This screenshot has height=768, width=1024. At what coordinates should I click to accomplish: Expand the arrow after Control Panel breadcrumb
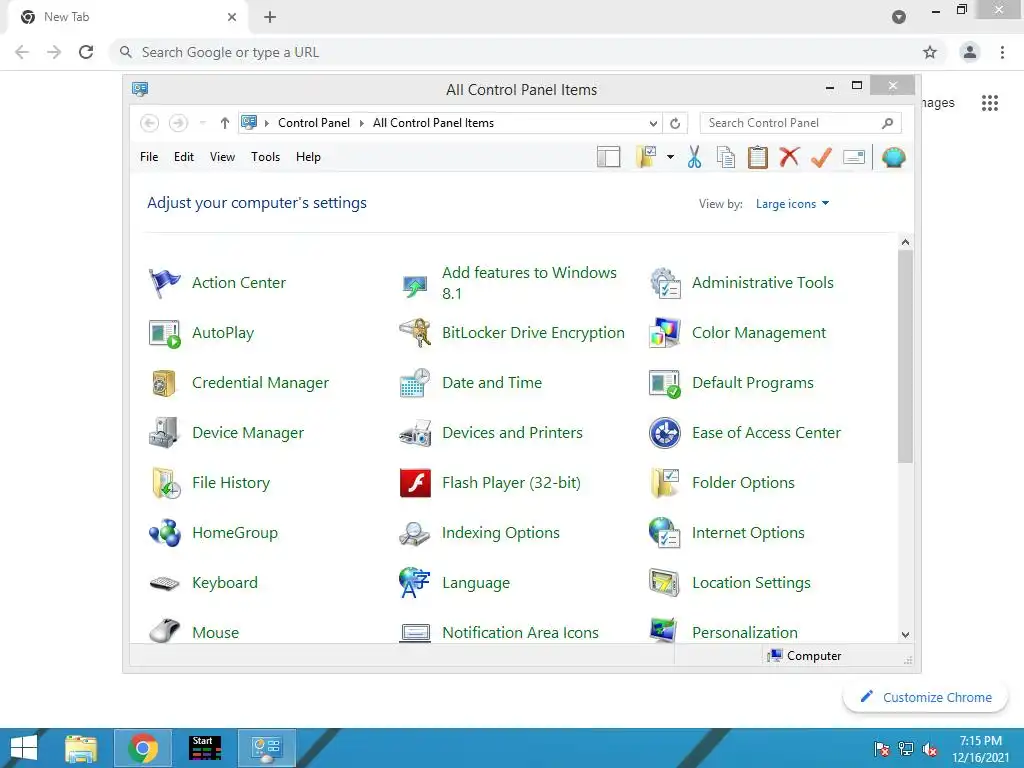(362, 123)
